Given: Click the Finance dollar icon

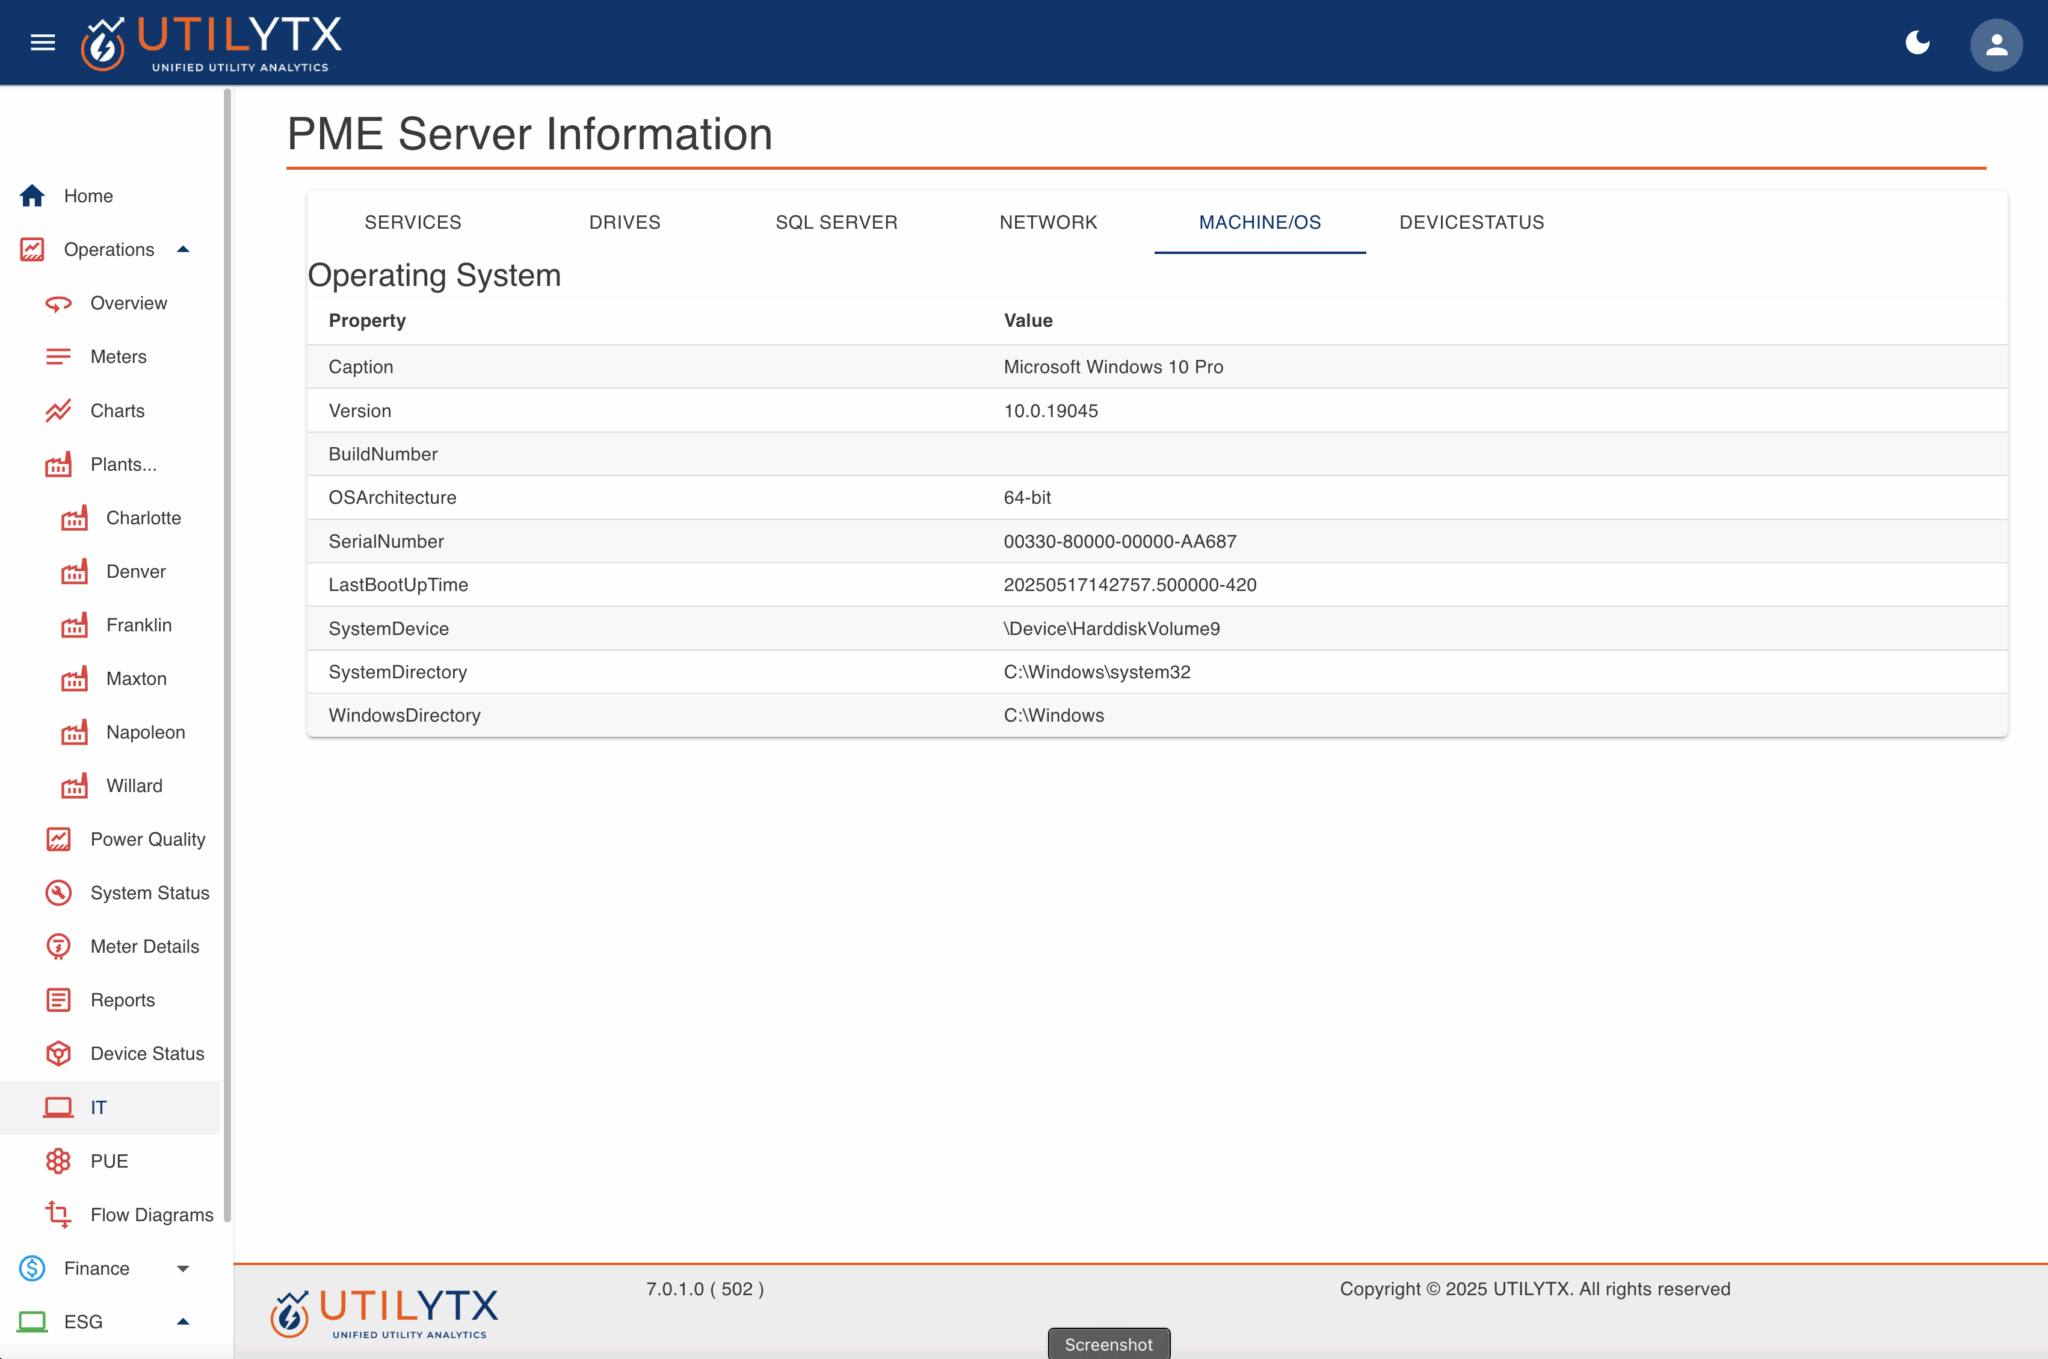Looking at the screenshot, I should pos(32,1268).
